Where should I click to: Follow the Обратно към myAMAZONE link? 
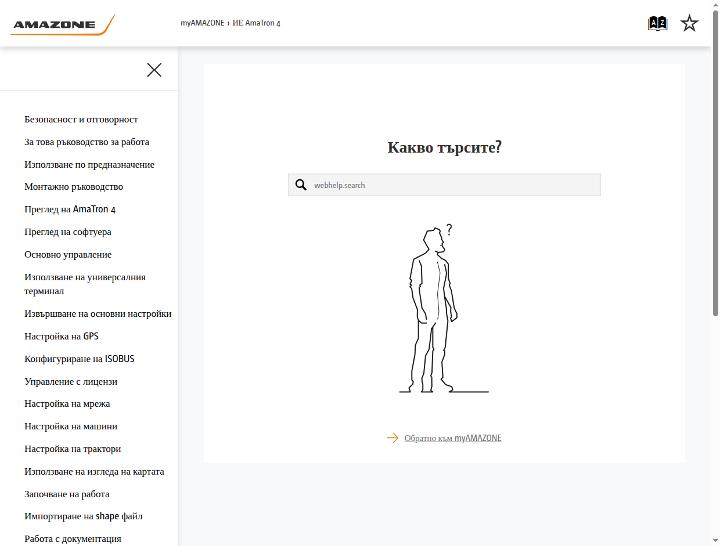[x=453, y=438]
